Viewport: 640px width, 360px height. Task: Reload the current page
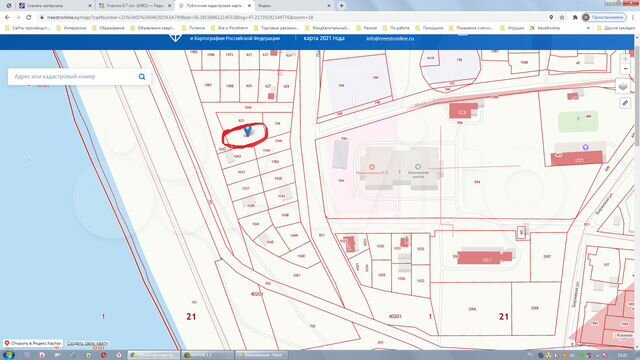point(29,18)
